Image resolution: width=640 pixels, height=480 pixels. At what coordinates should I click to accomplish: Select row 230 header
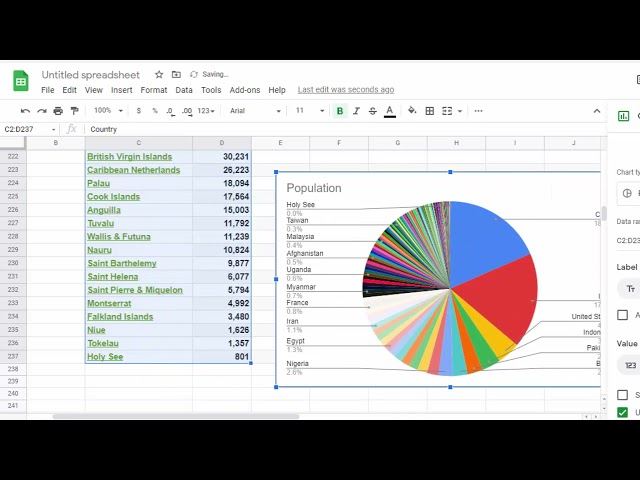coord(13,263)
